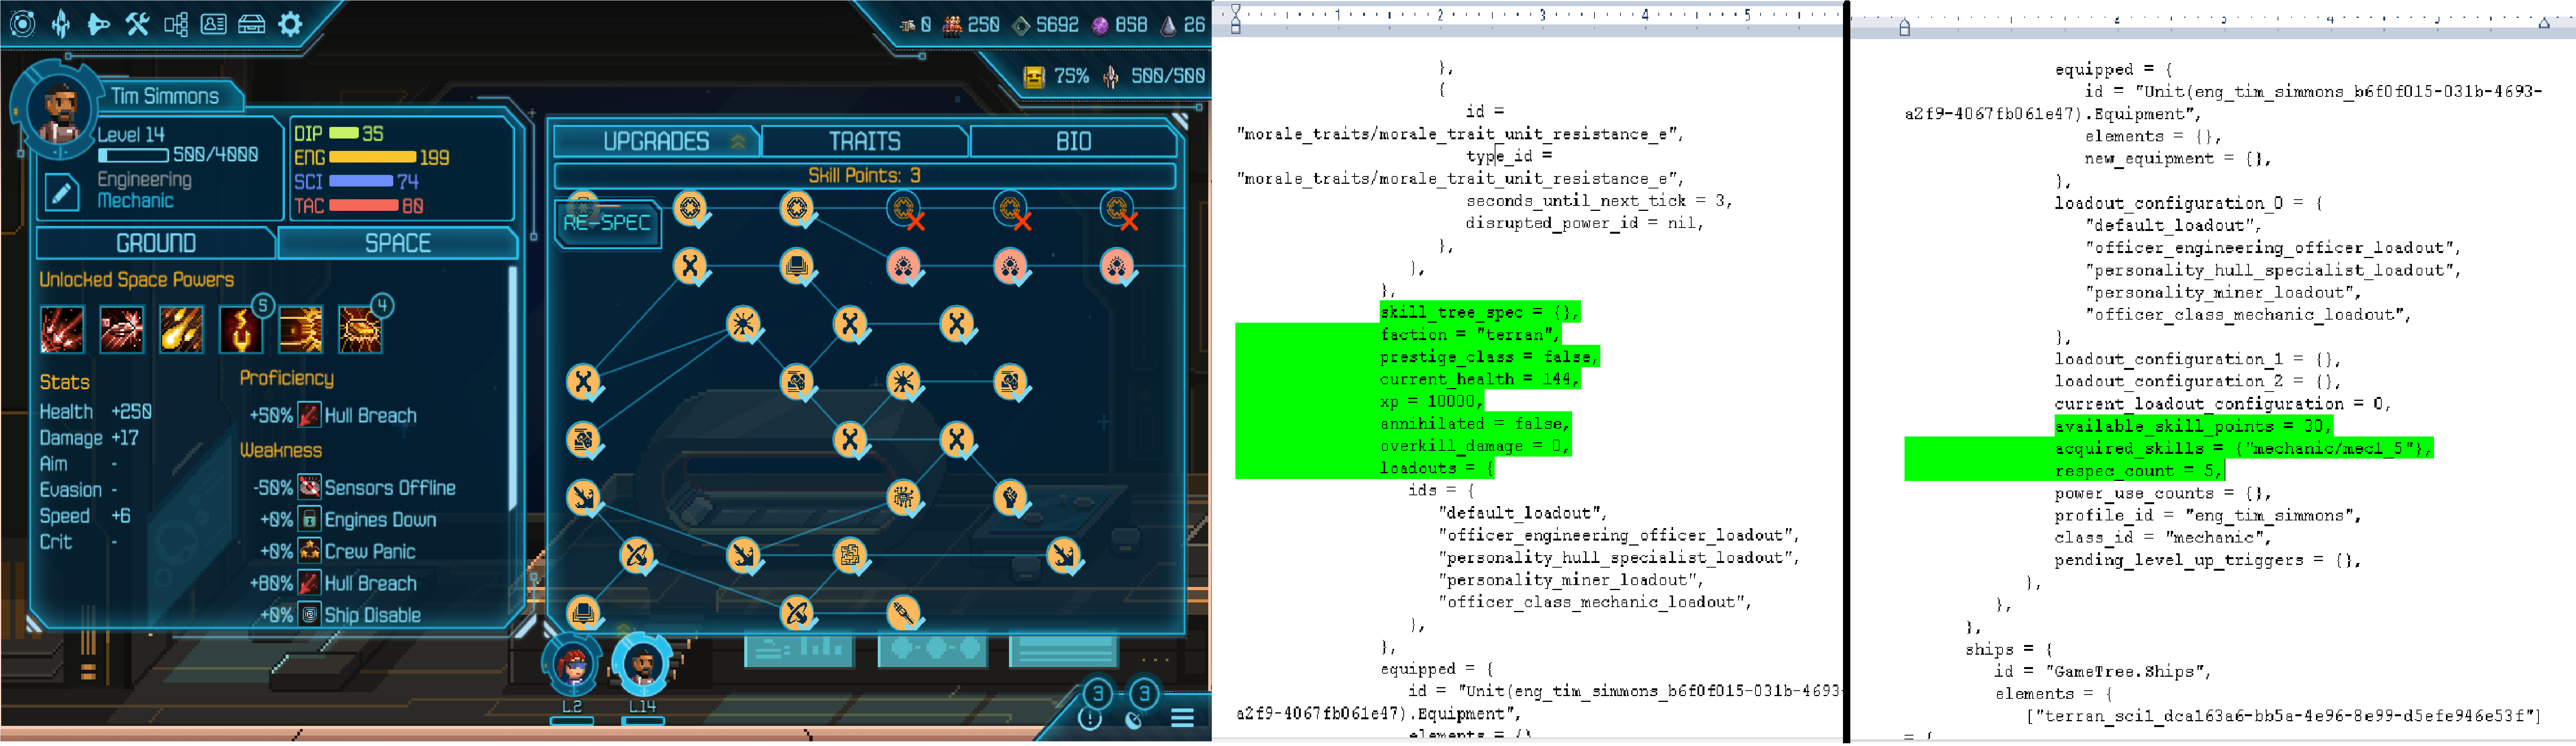Click the settings gear icon
2576x746 pixels.
[x=290, y=23]
